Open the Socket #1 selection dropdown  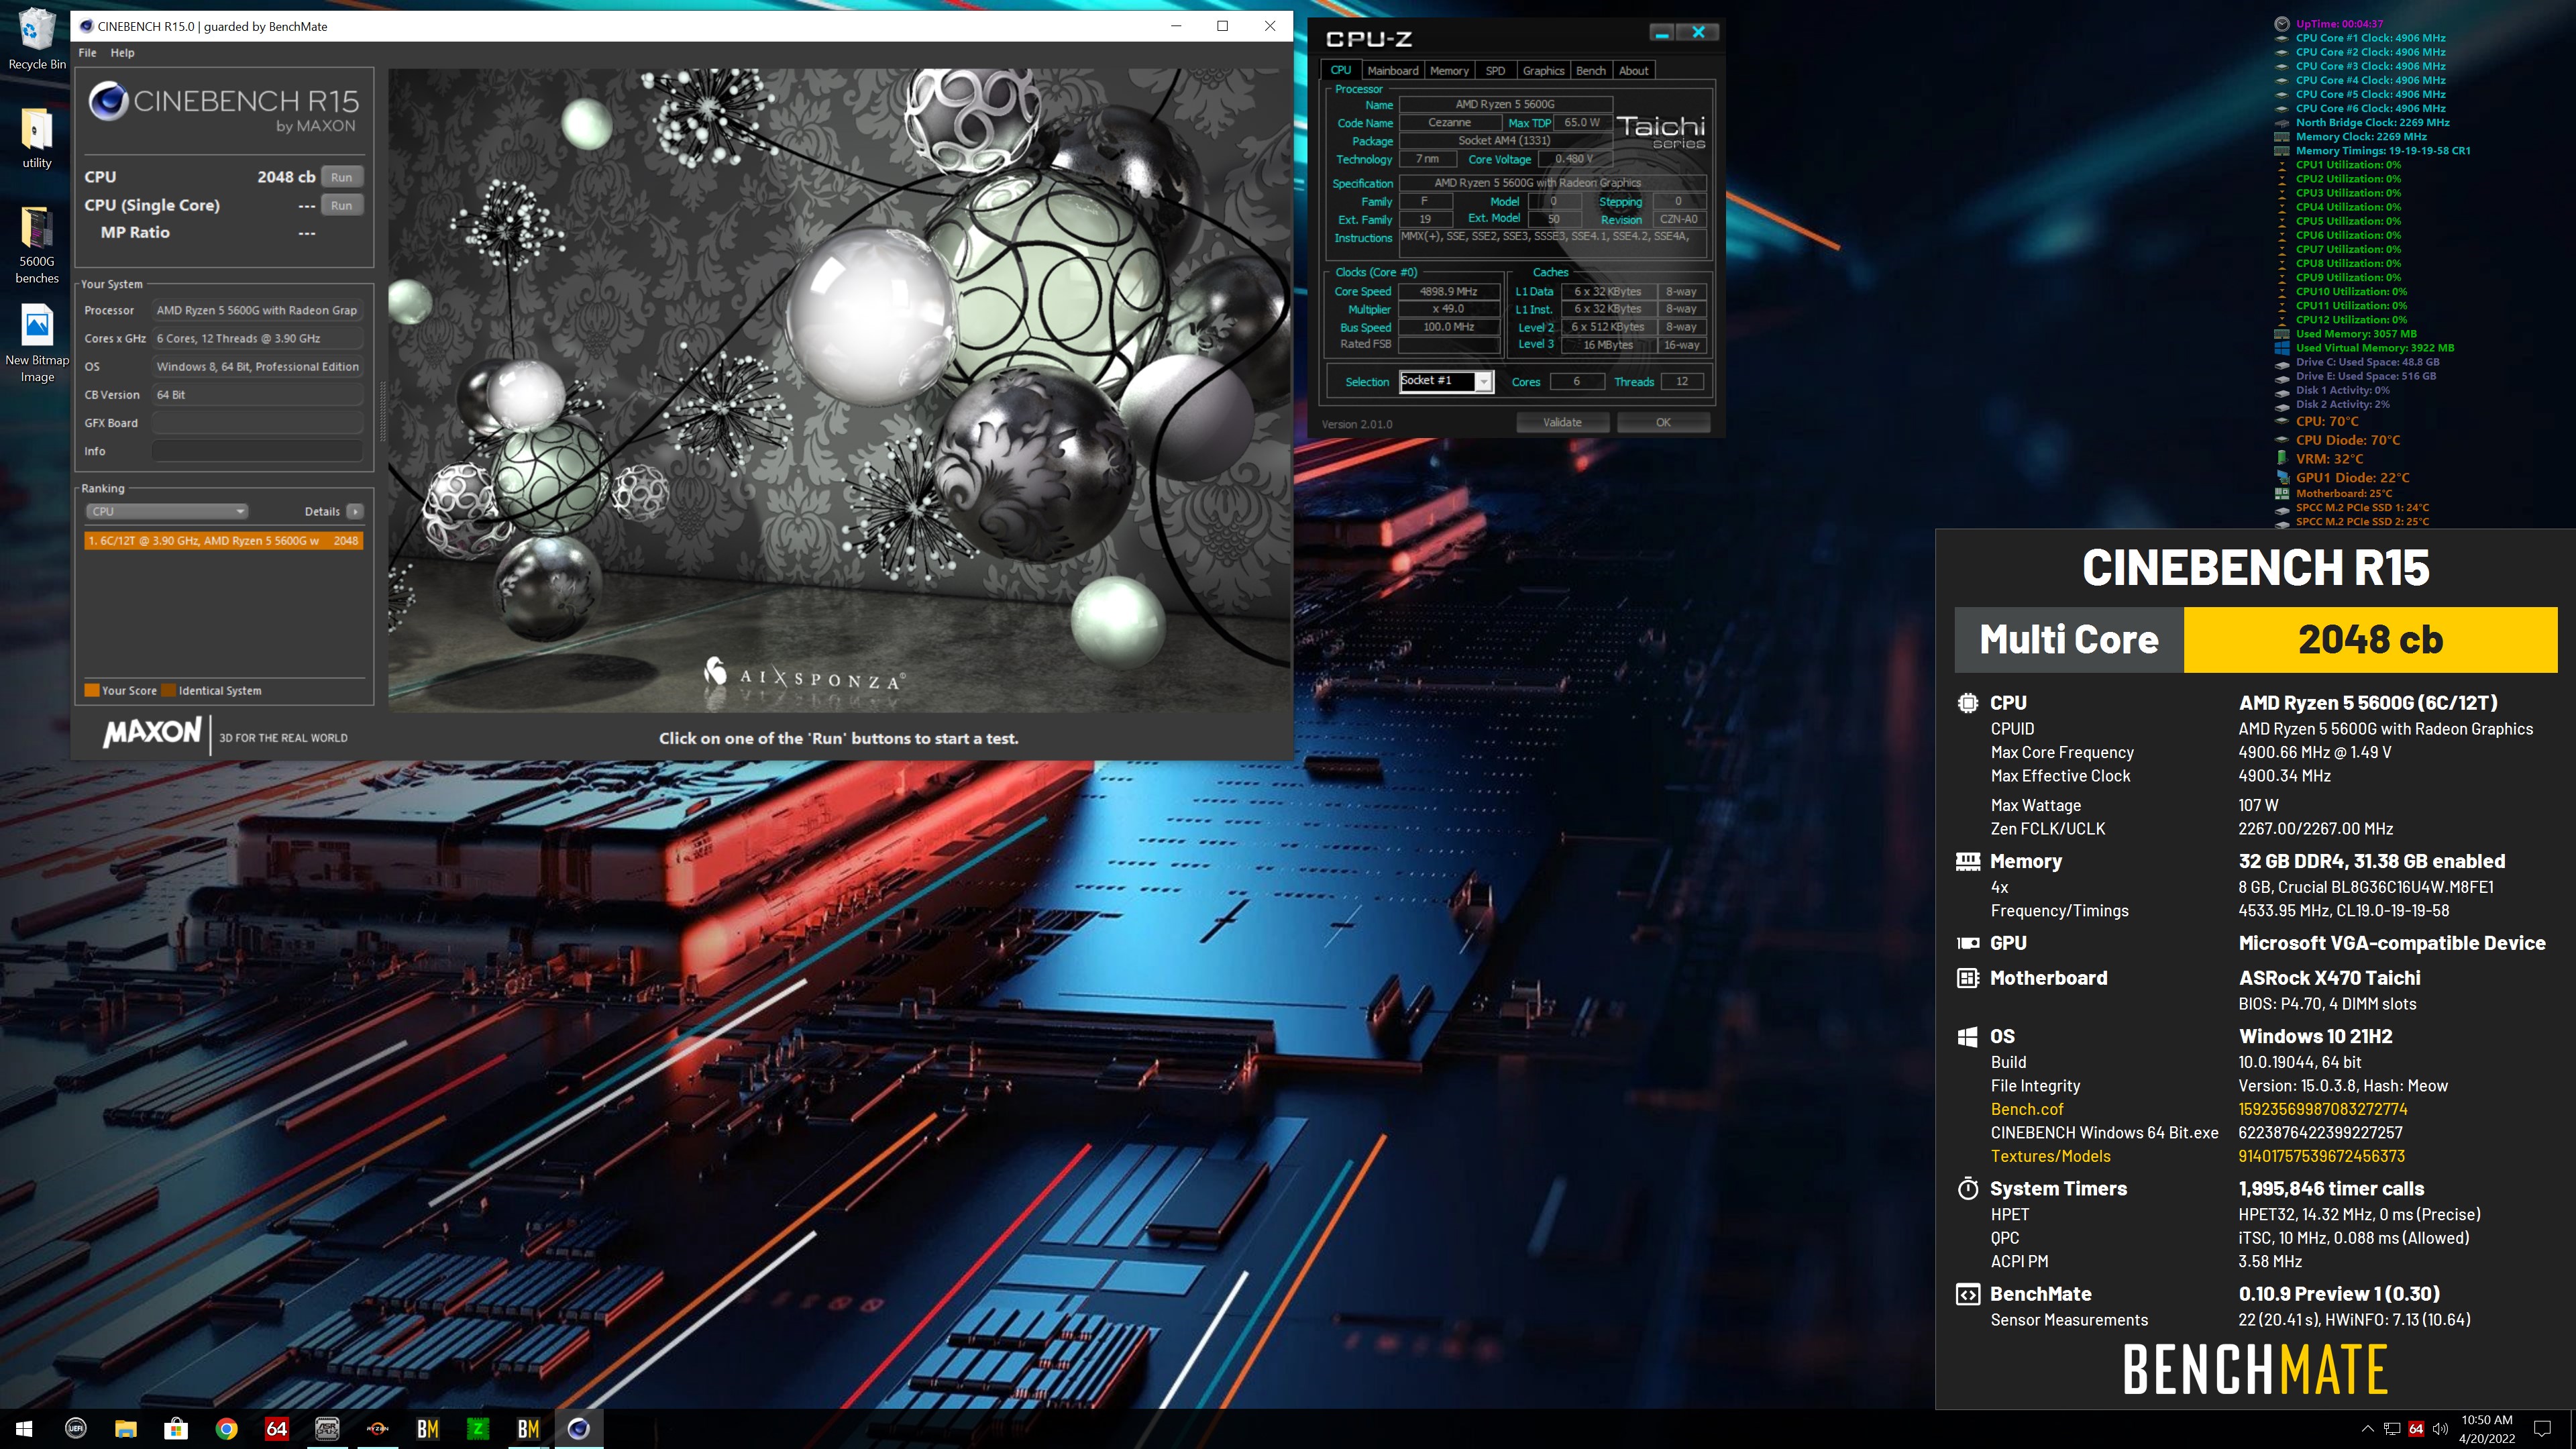point(1446,381)
